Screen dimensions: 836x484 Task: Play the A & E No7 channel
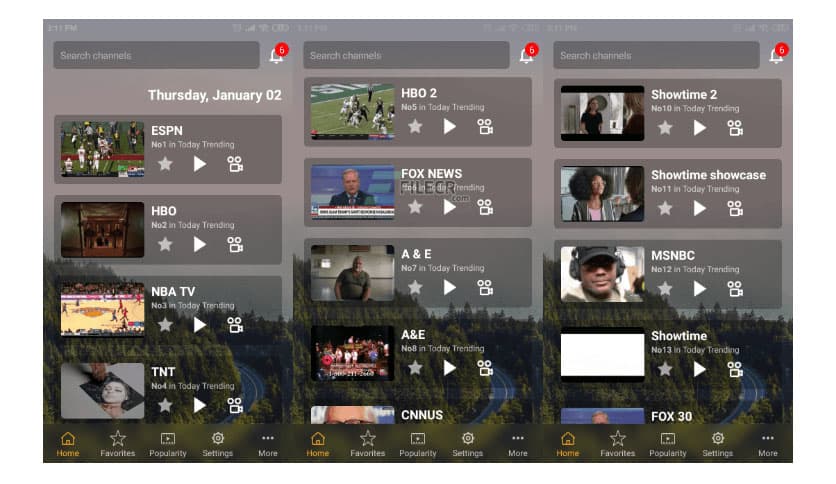tap(449, 287)
